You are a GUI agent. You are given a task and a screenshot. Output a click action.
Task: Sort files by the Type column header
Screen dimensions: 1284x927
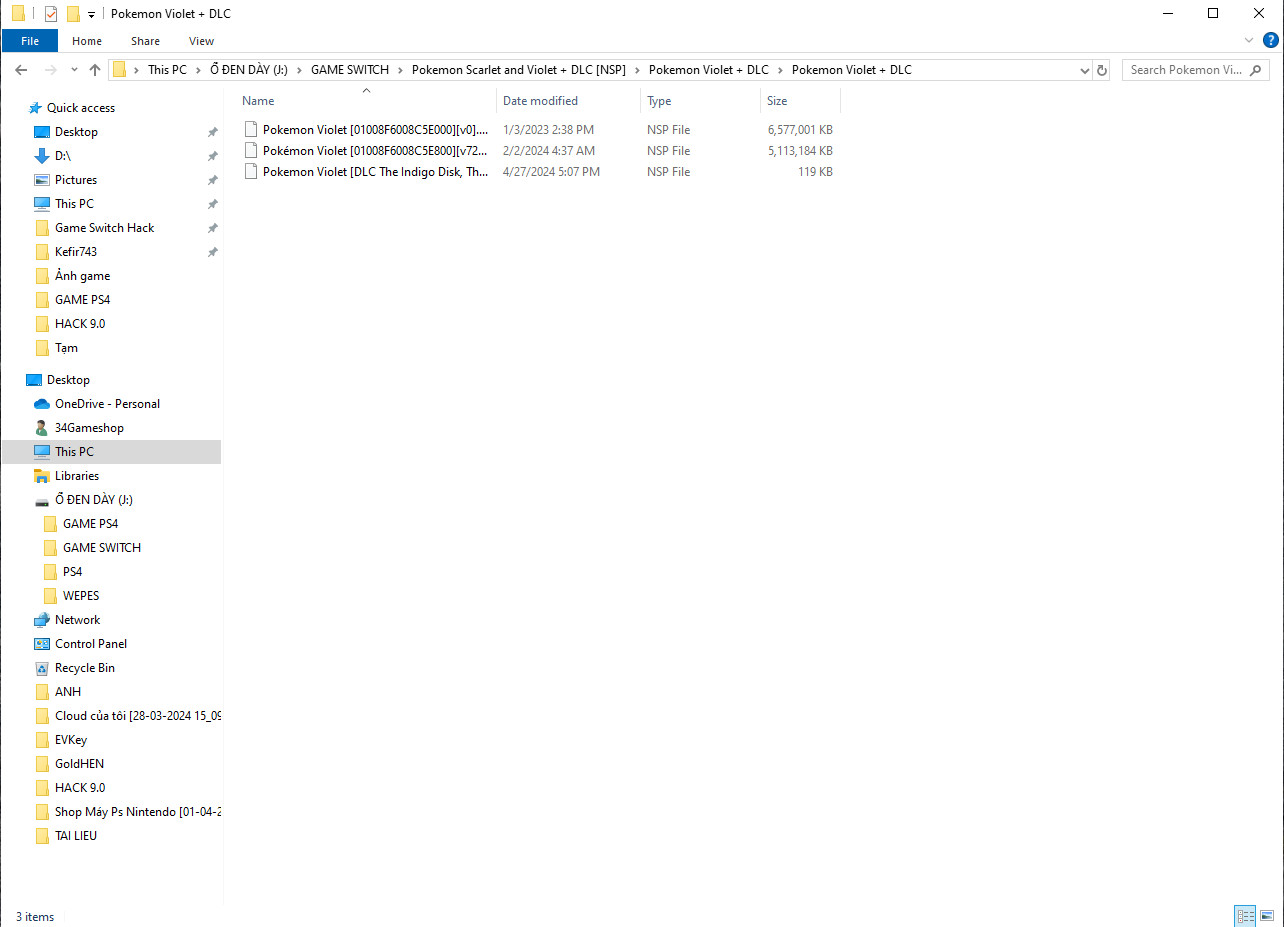point(700,101)
